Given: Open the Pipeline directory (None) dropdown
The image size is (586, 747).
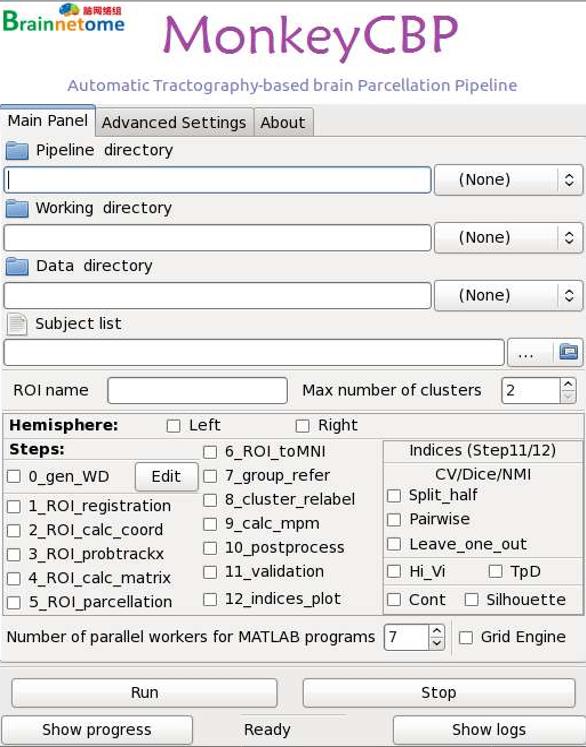Looking at the screenshot, I should tap(508, 180).
